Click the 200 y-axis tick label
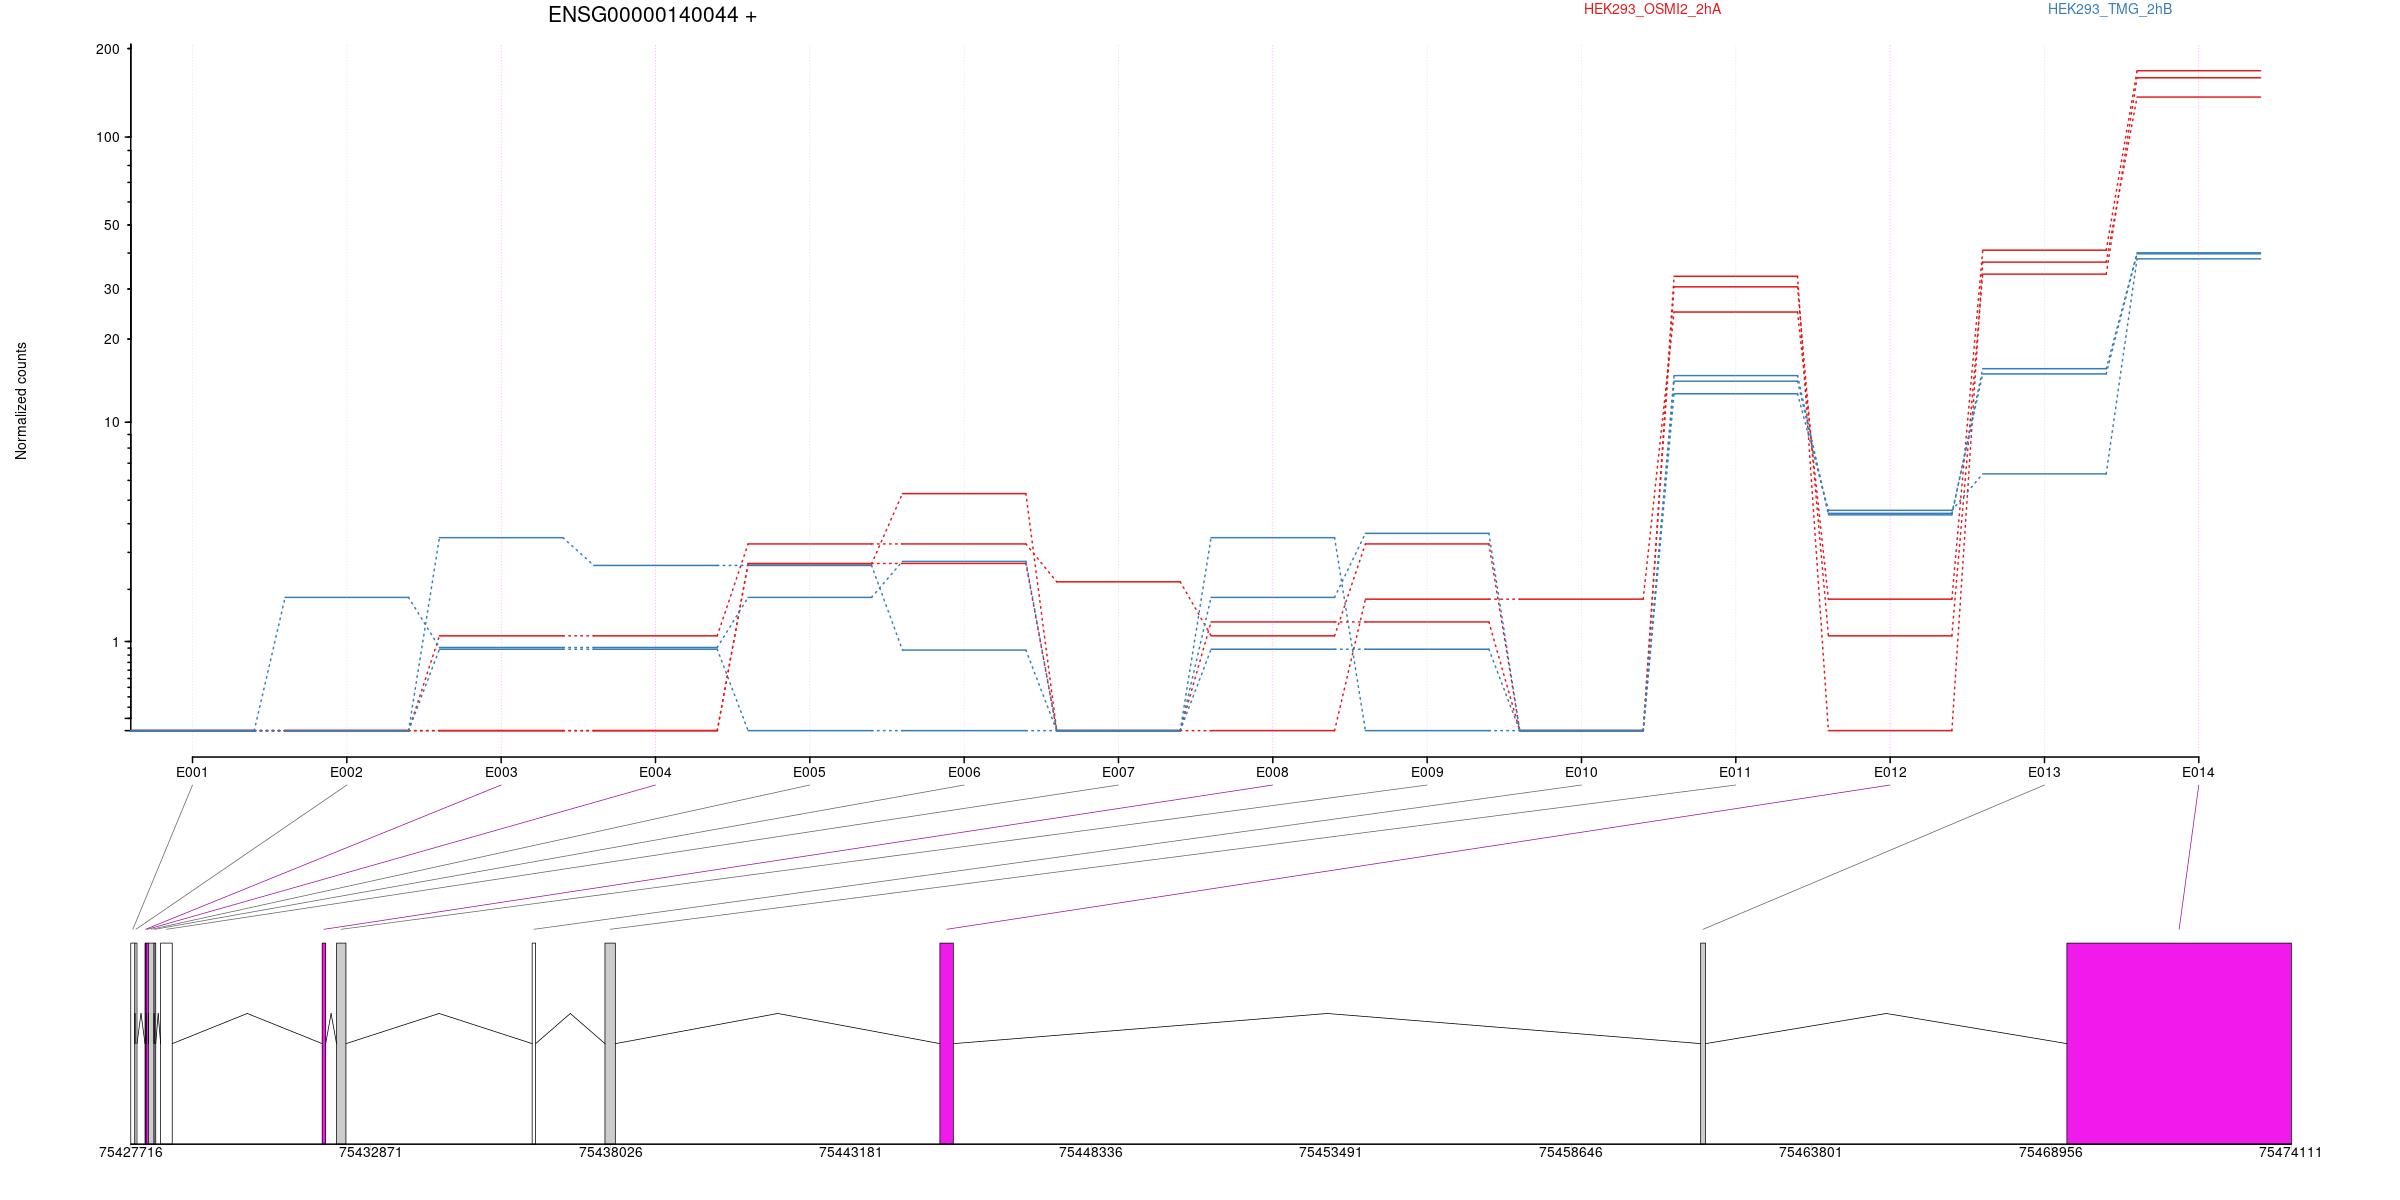 (x=108, y=49)
